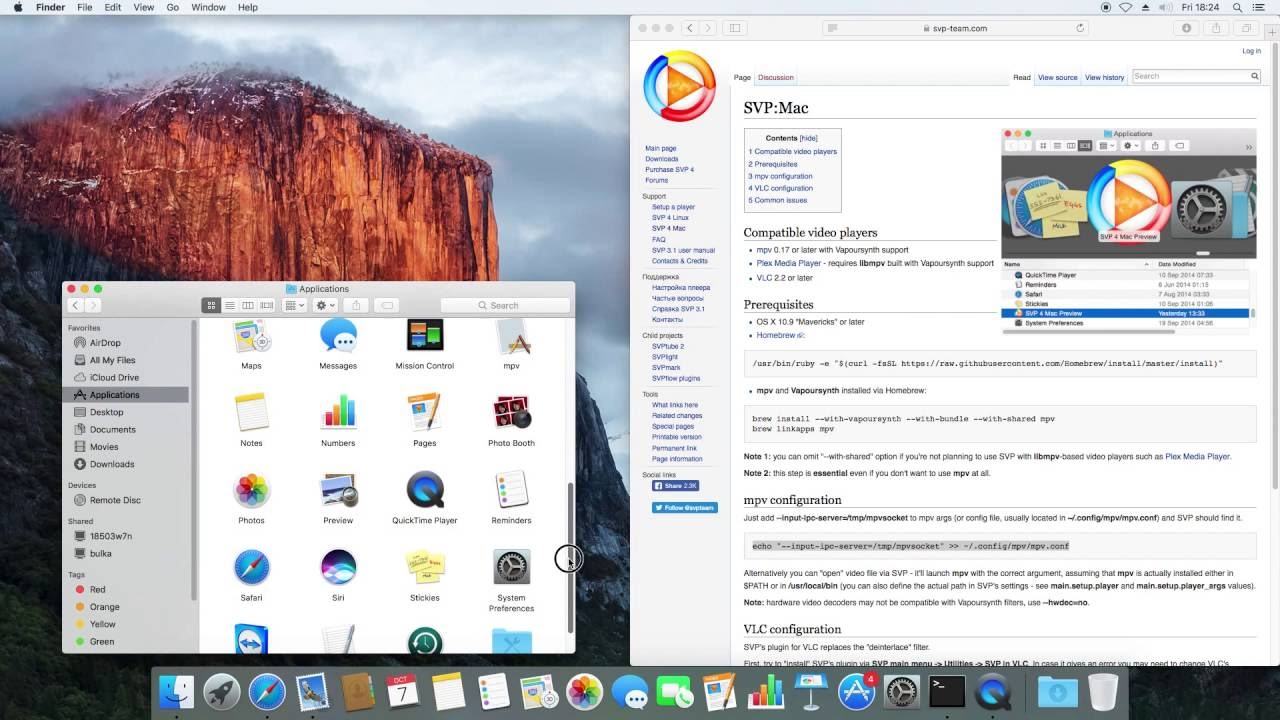This screenshot has height=720, width=1280.
Task: Select the Pages app icon in Finder
Action: click(425, 412)
